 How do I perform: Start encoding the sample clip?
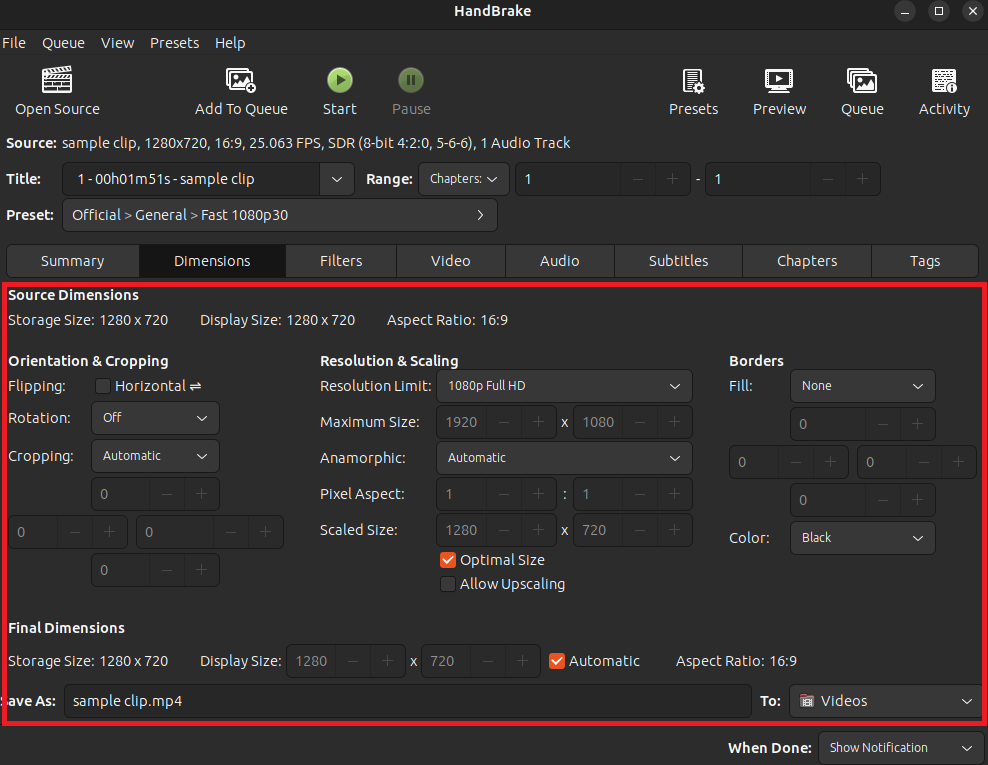tap(339, 90)
